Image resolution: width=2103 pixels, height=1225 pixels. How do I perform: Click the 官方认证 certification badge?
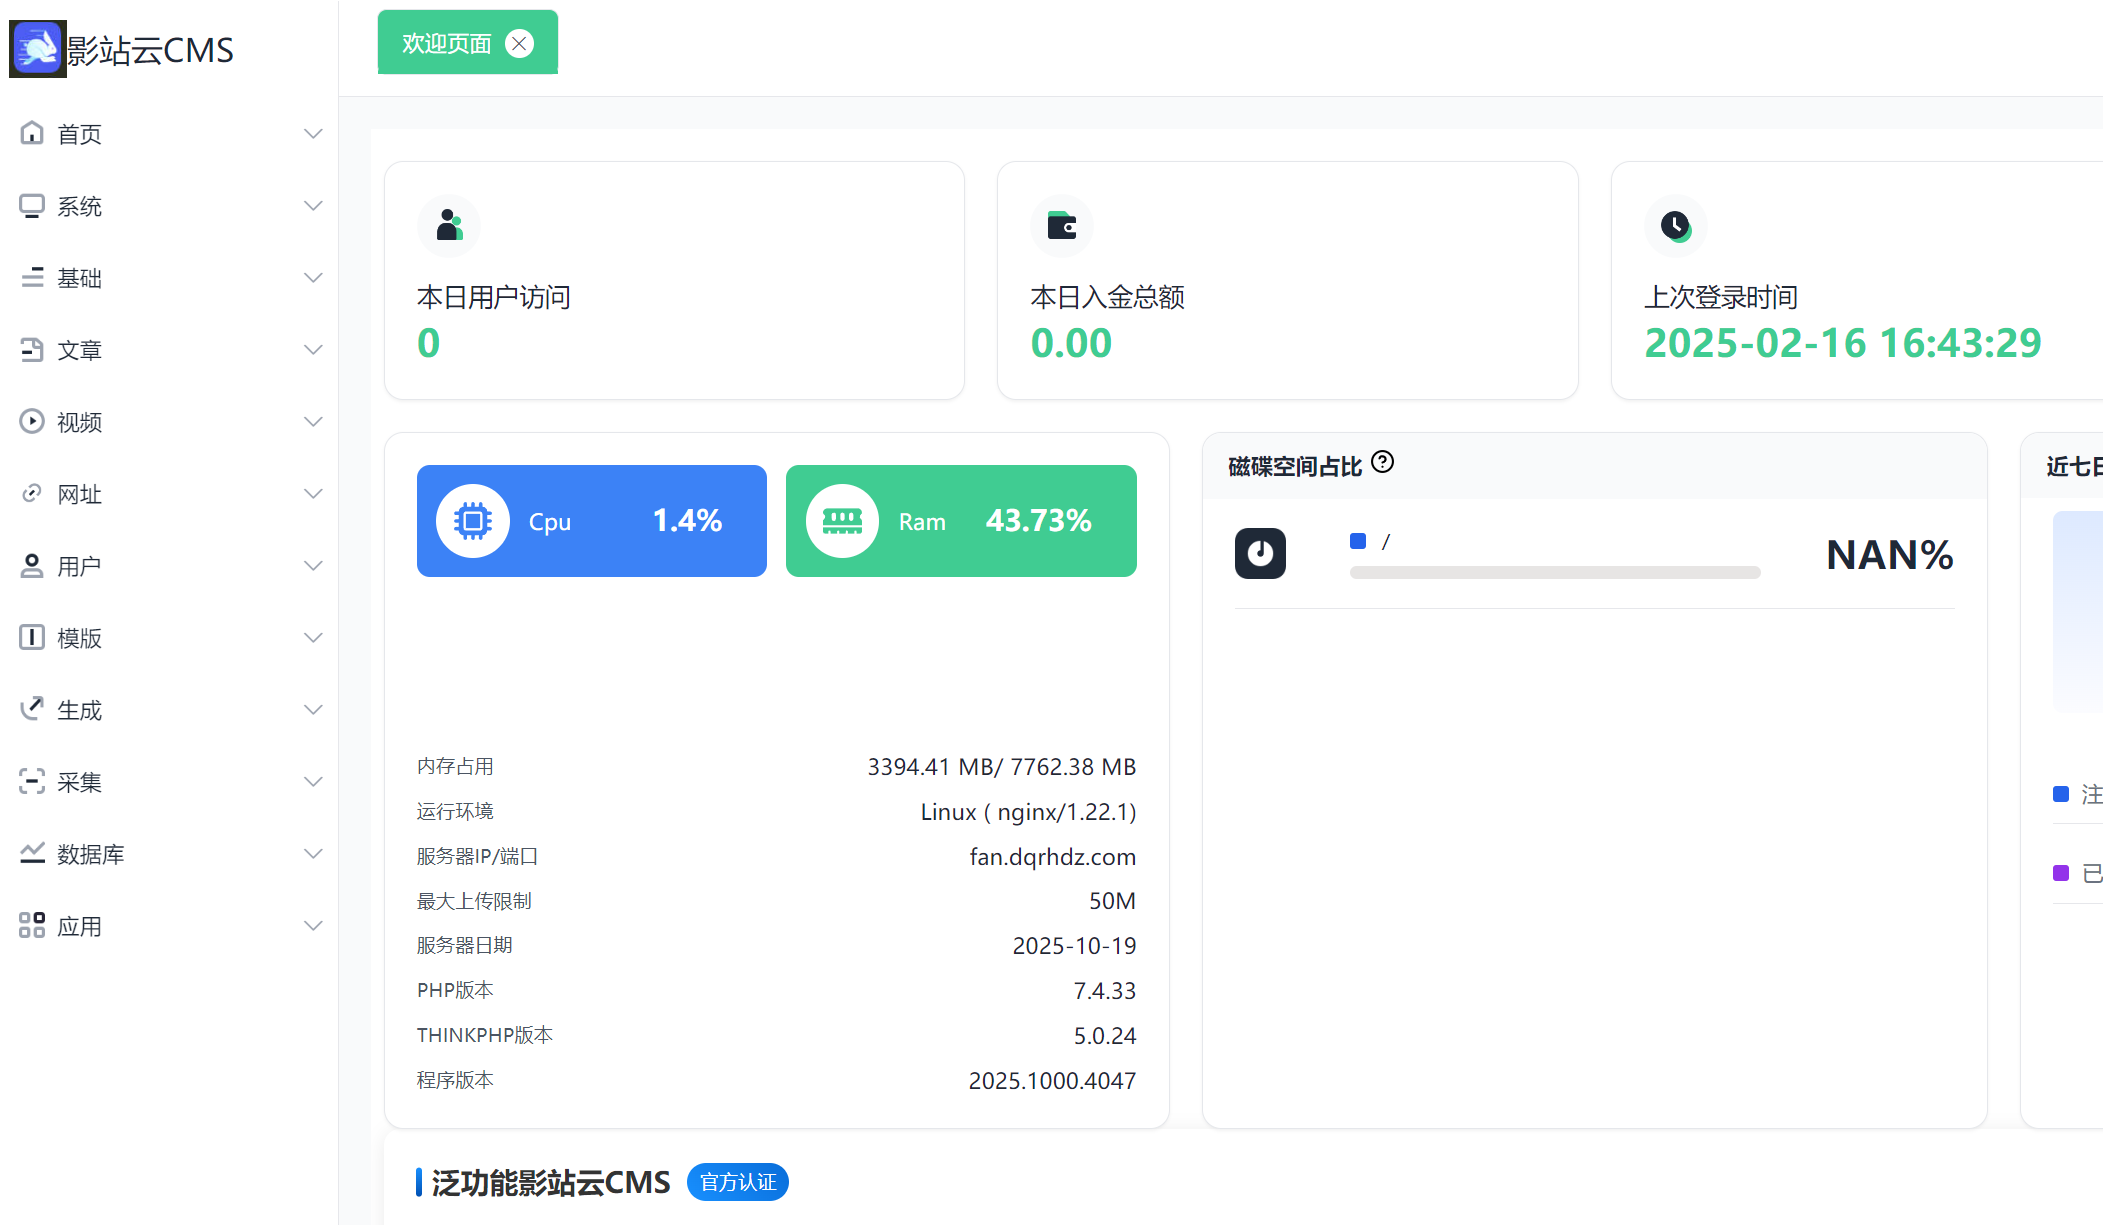737,1182
